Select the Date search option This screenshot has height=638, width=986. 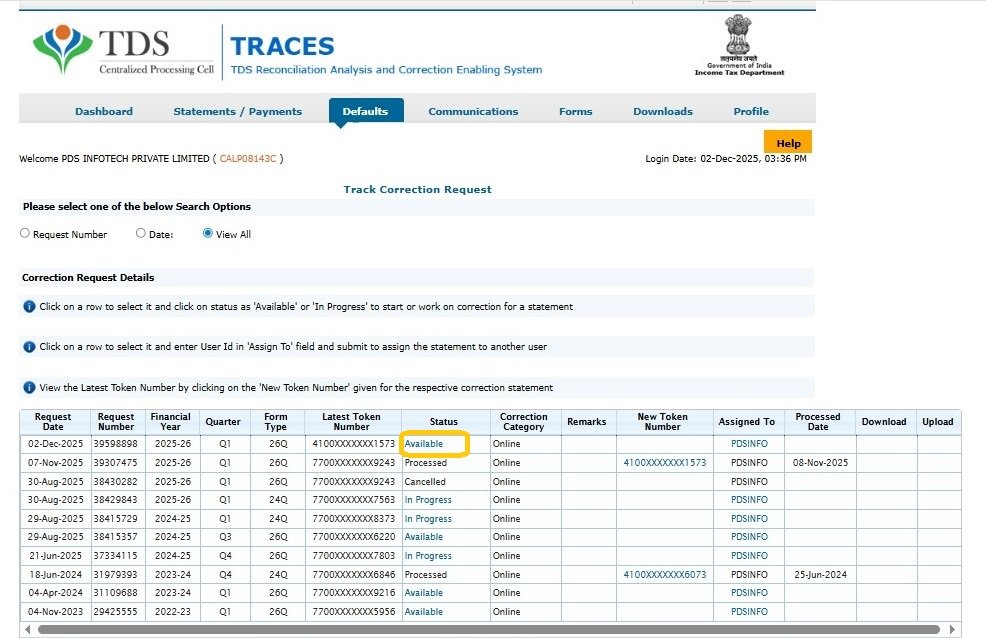point(141,232)
